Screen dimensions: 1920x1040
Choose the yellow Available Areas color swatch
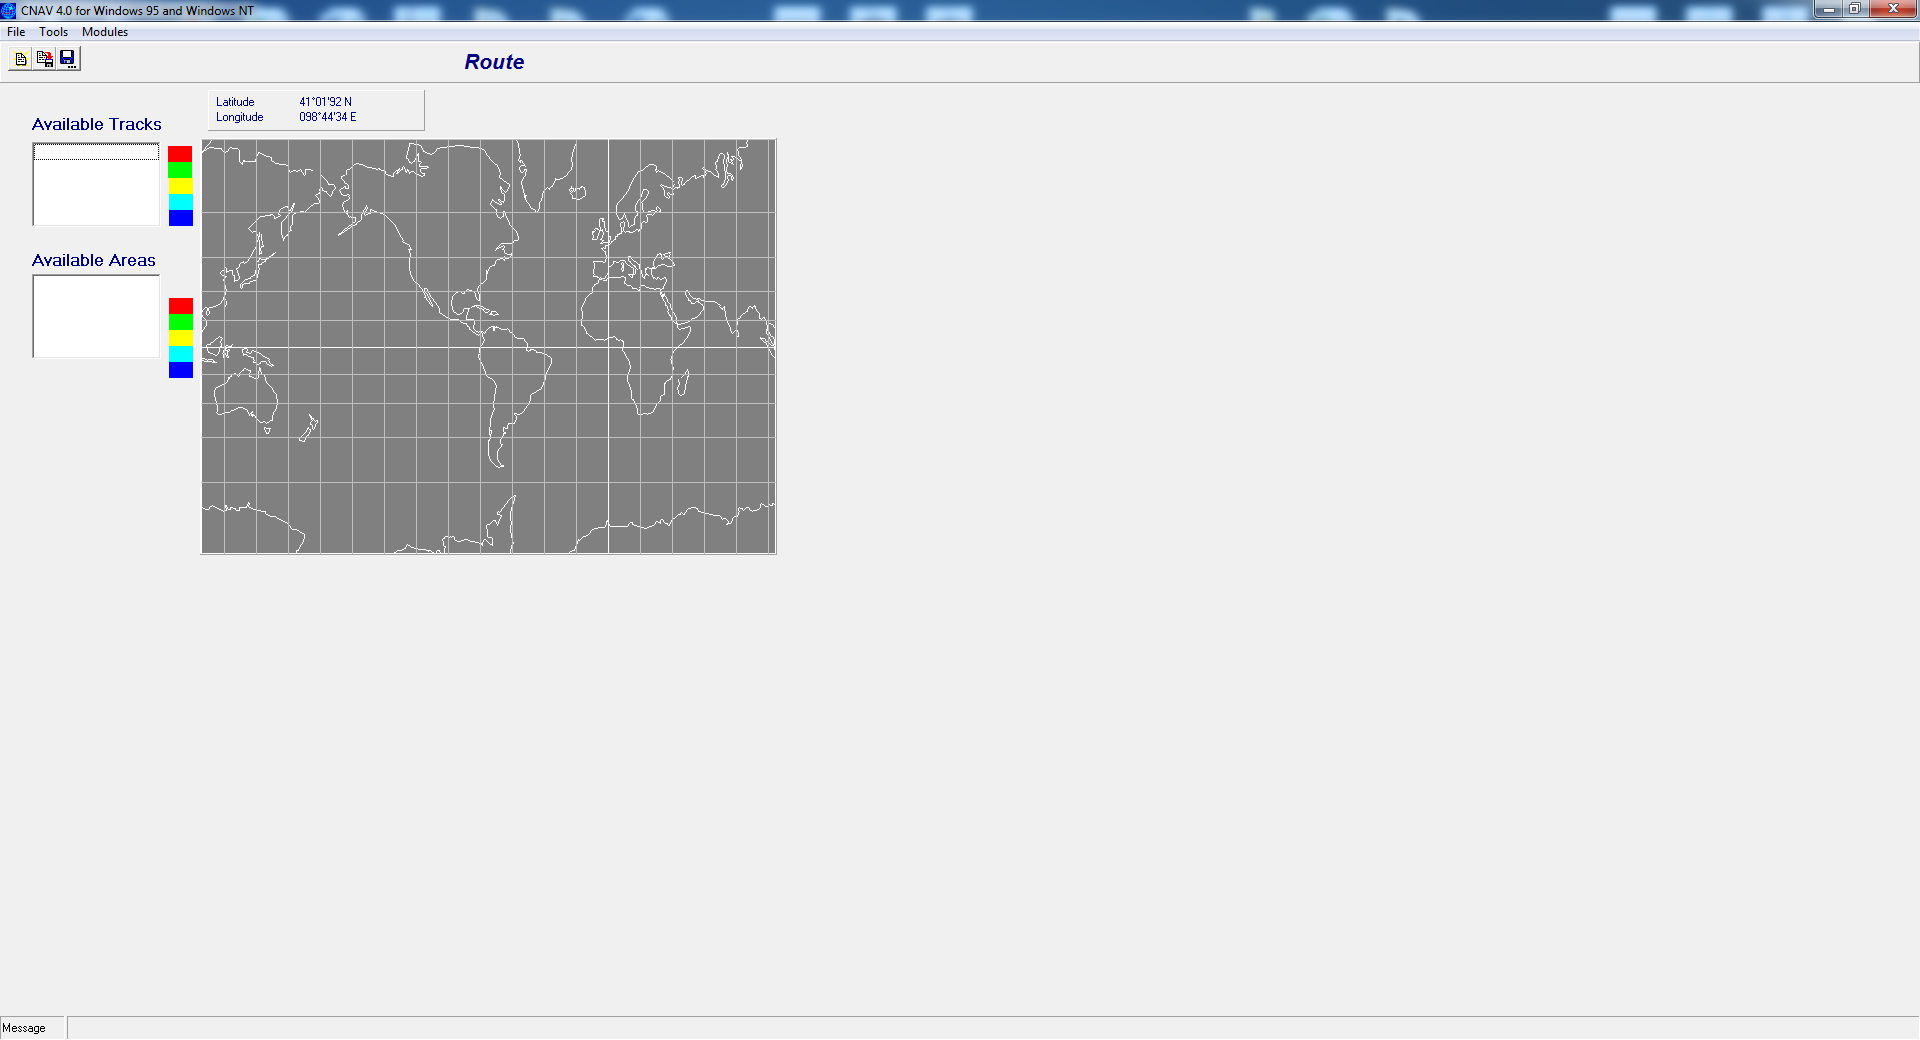pyautogui.click(x=180, y=338)
